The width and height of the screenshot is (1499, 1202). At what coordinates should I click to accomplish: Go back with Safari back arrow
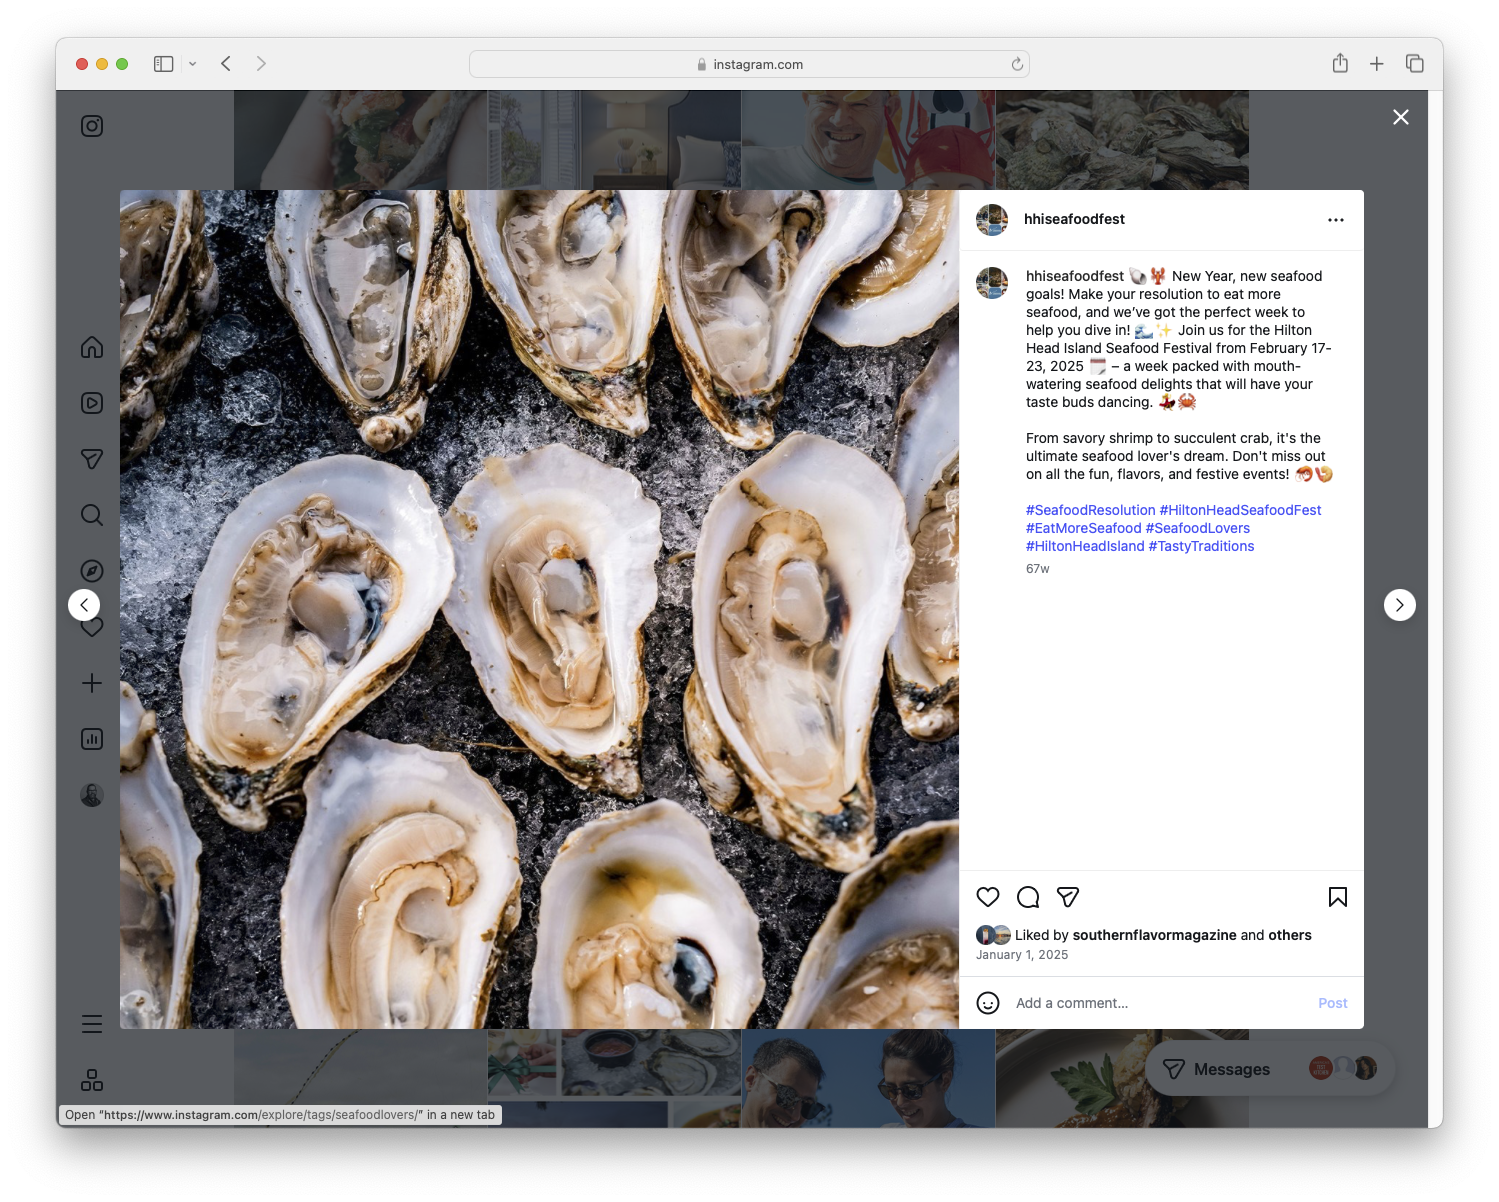coord(226,64)
